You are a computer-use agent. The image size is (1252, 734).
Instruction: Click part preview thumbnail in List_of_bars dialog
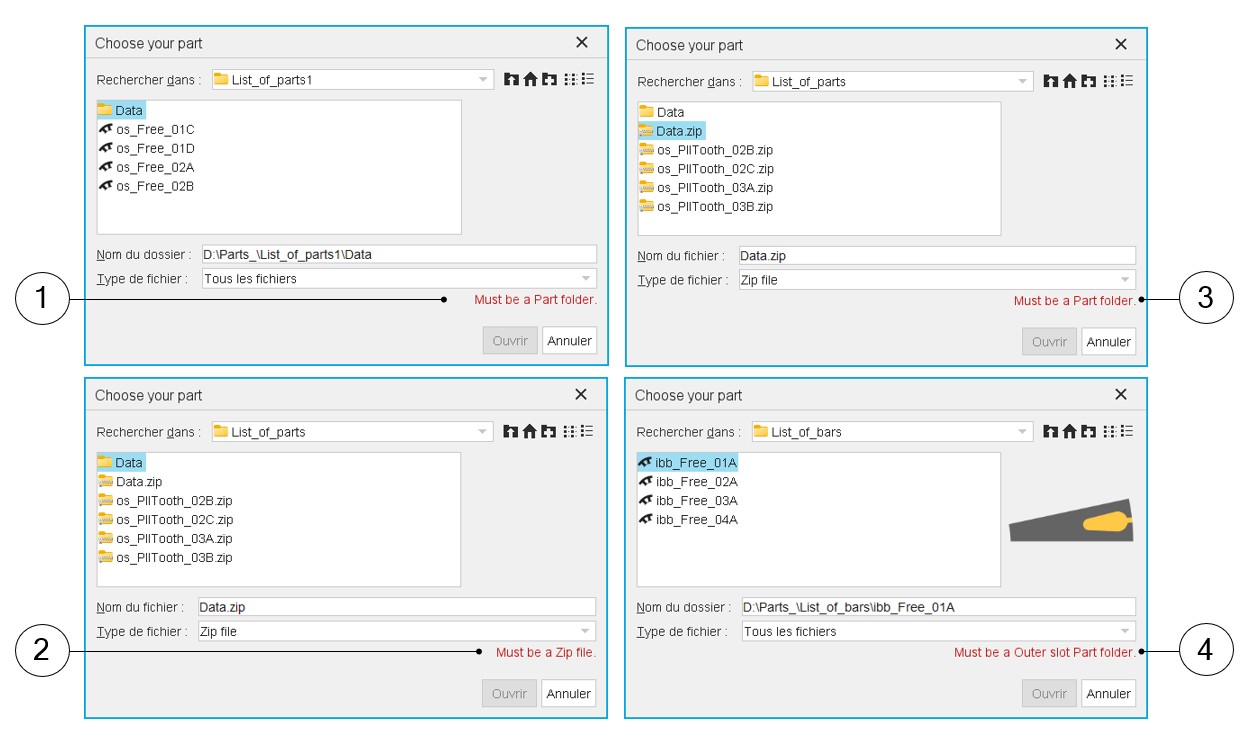[1071, 520]
